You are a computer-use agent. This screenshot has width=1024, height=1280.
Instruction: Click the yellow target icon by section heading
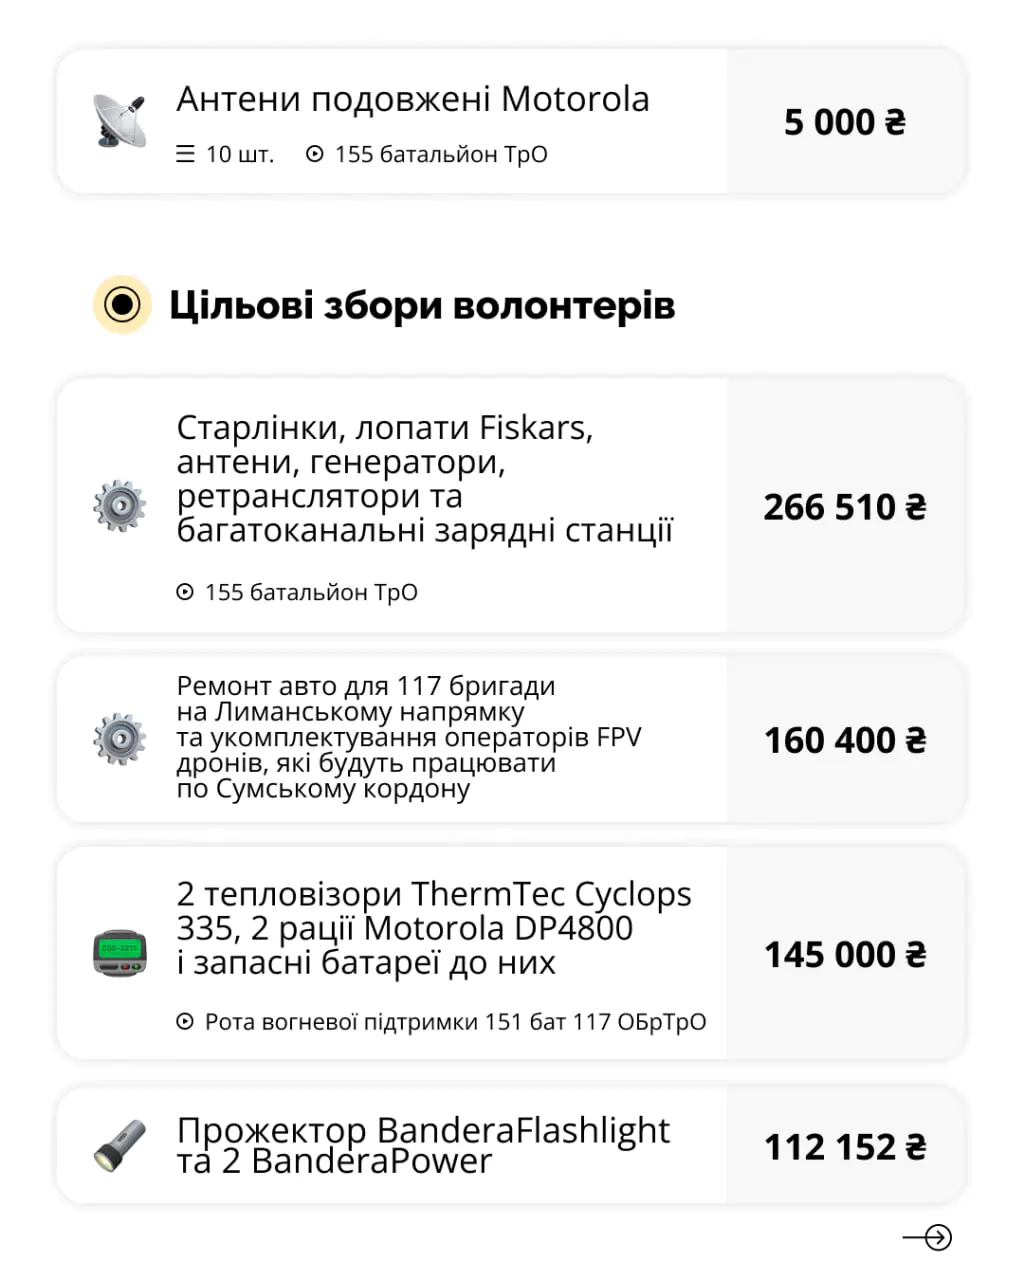(x=122, y=304)
